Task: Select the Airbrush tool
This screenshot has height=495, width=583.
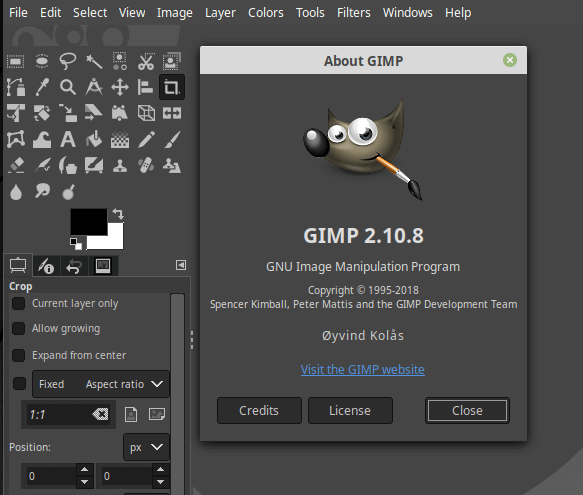Action: click(x=42, y=165)
